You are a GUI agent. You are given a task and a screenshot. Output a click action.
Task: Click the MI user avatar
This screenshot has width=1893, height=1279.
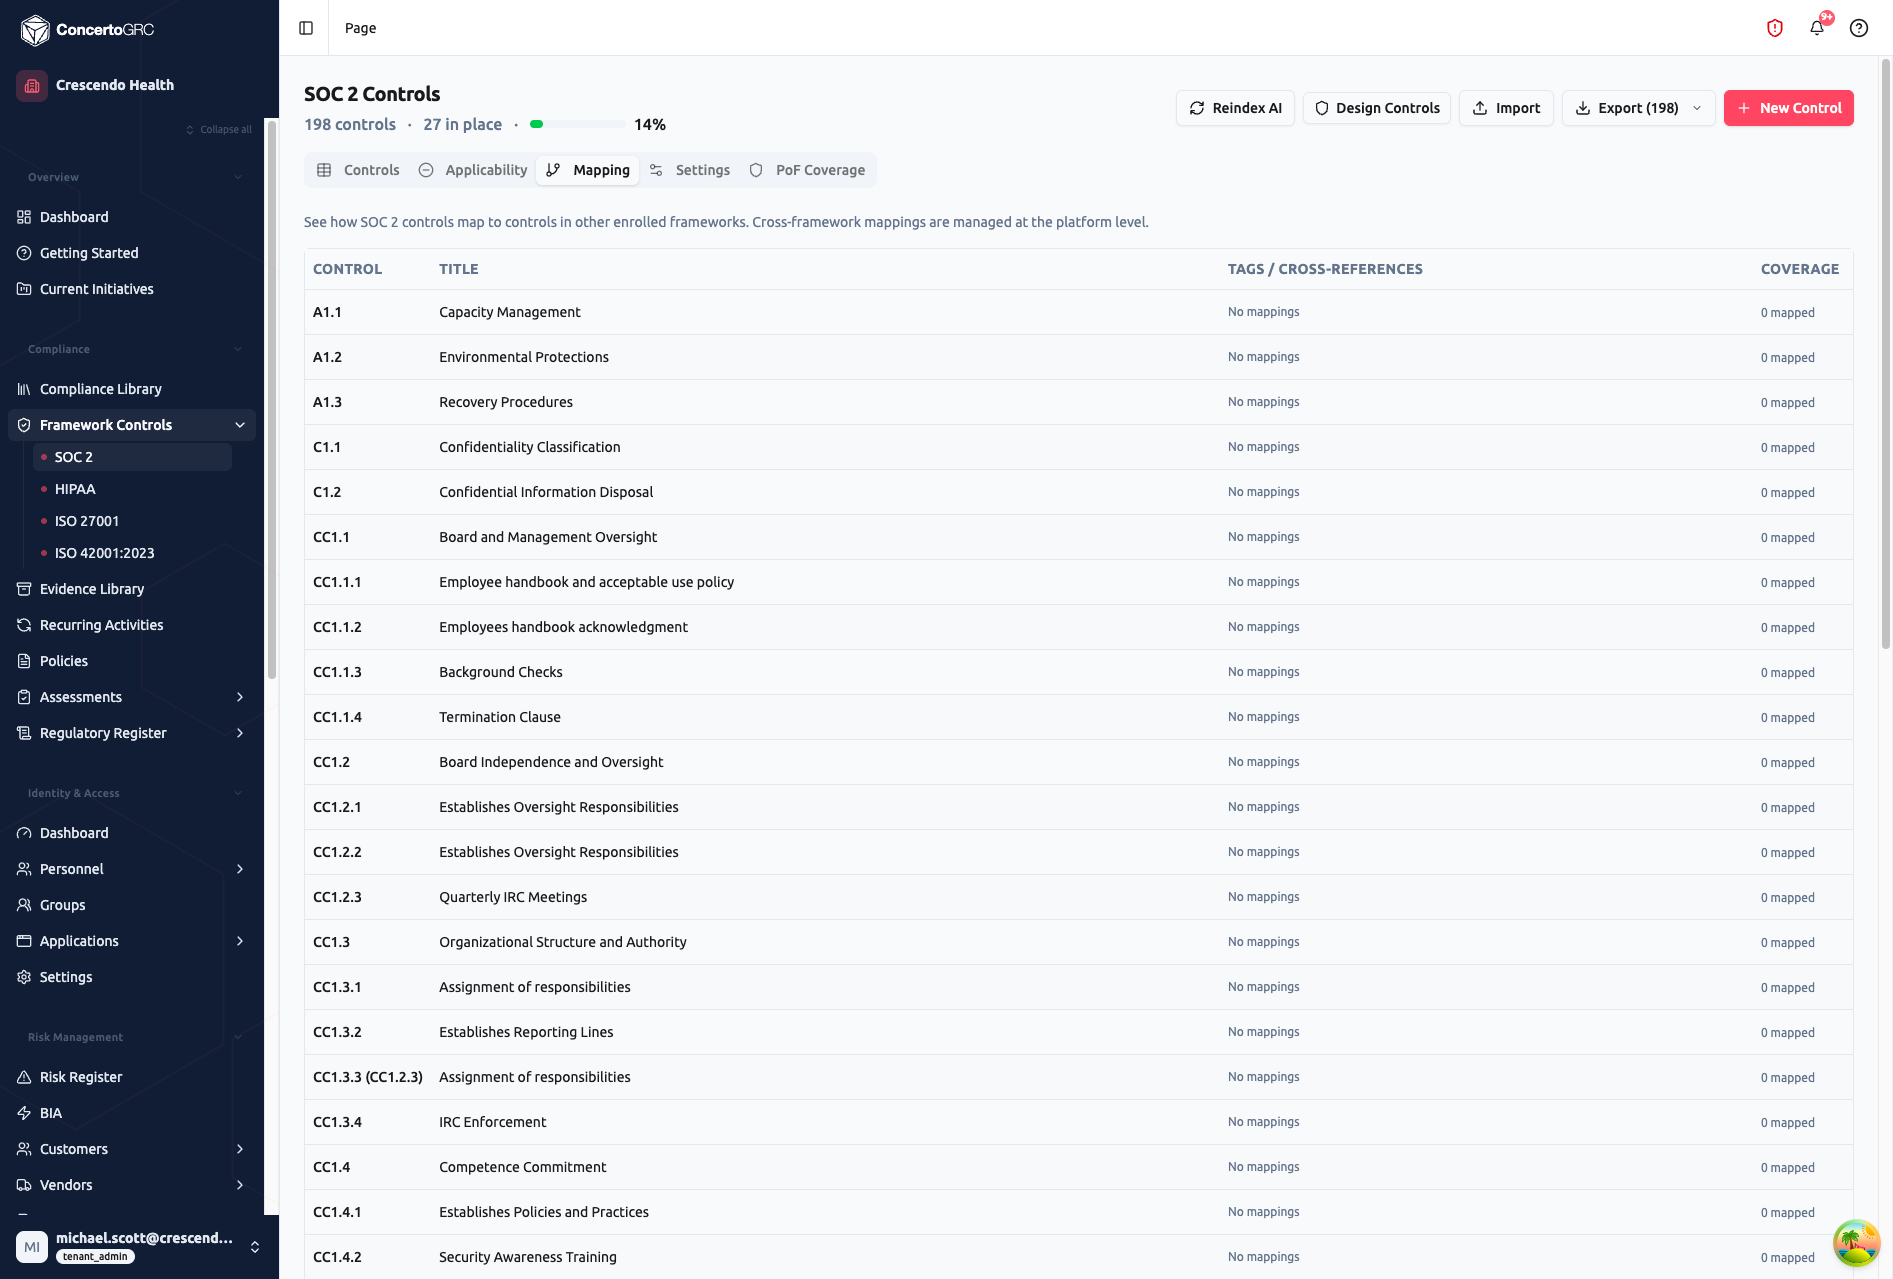(32, 1247)
